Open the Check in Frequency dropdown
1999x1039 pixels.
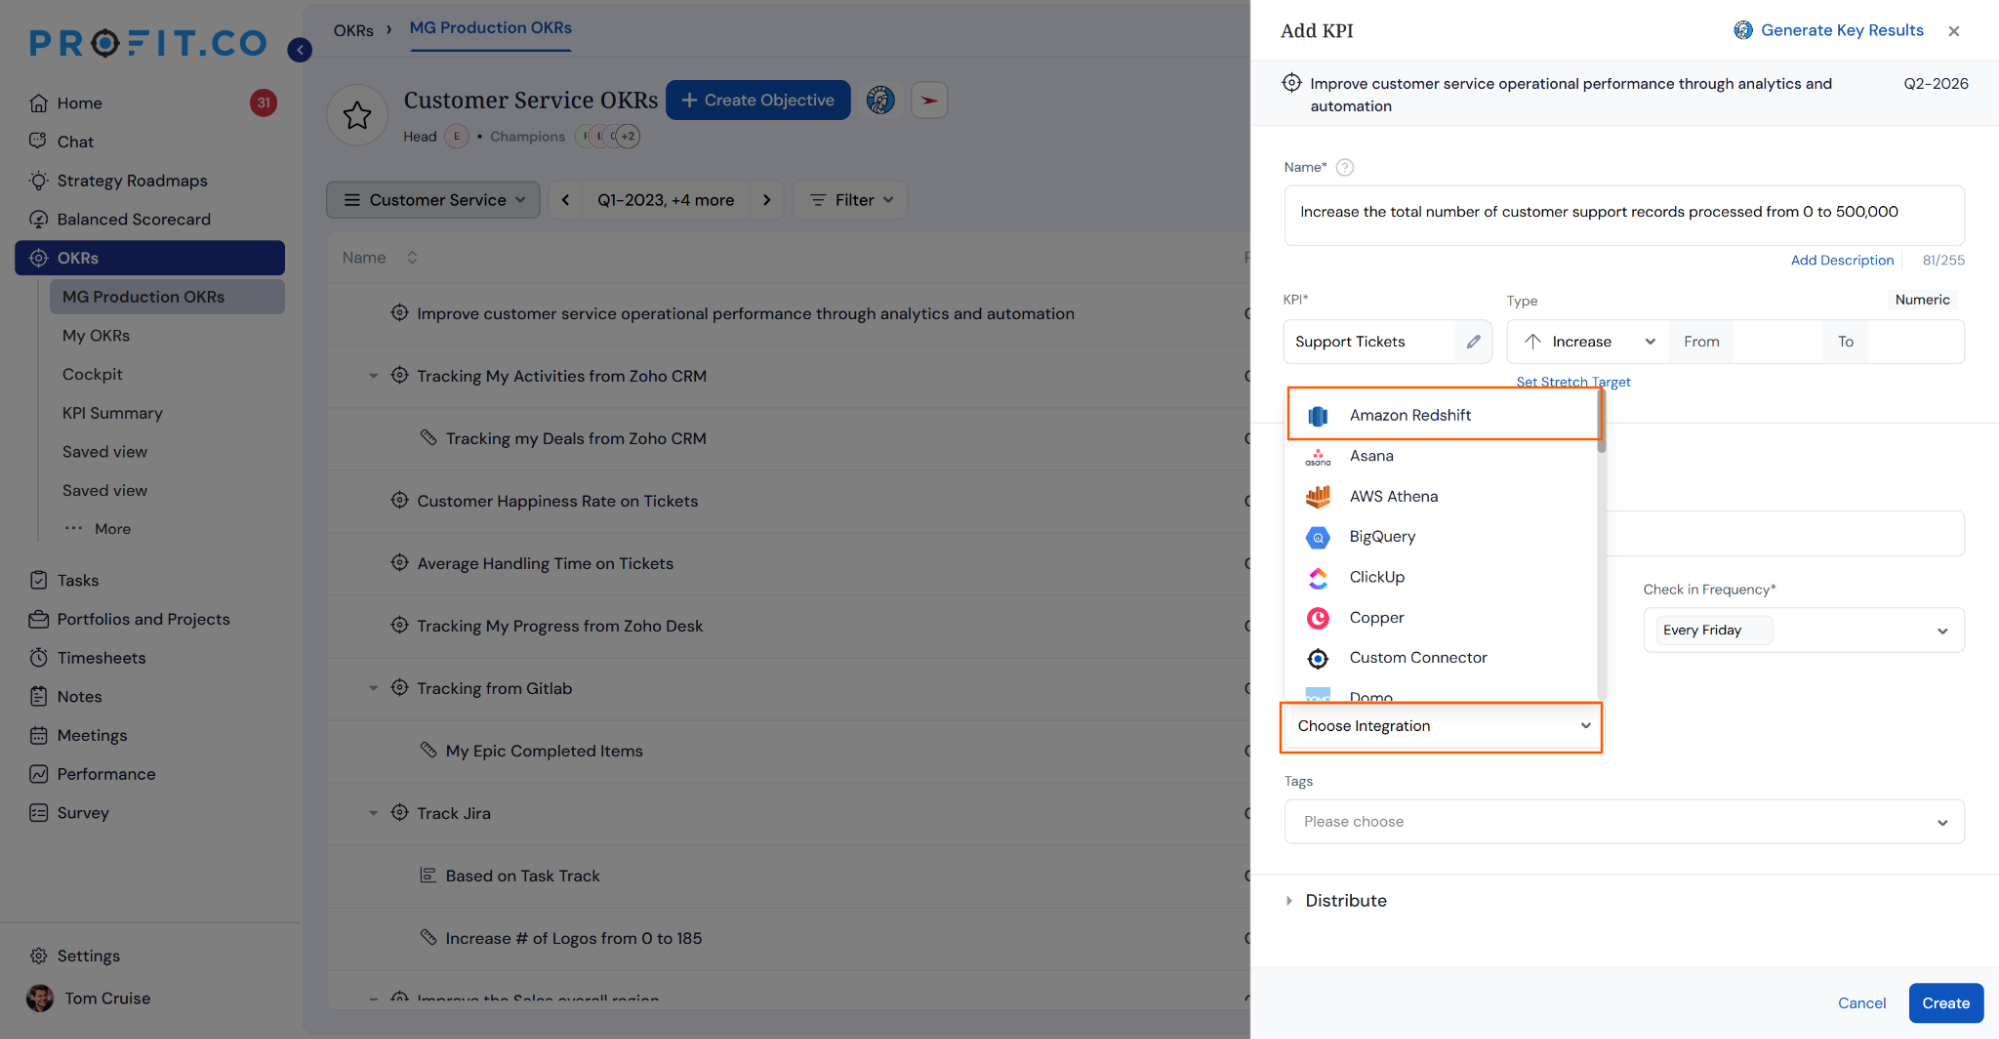pos(1803,630)
